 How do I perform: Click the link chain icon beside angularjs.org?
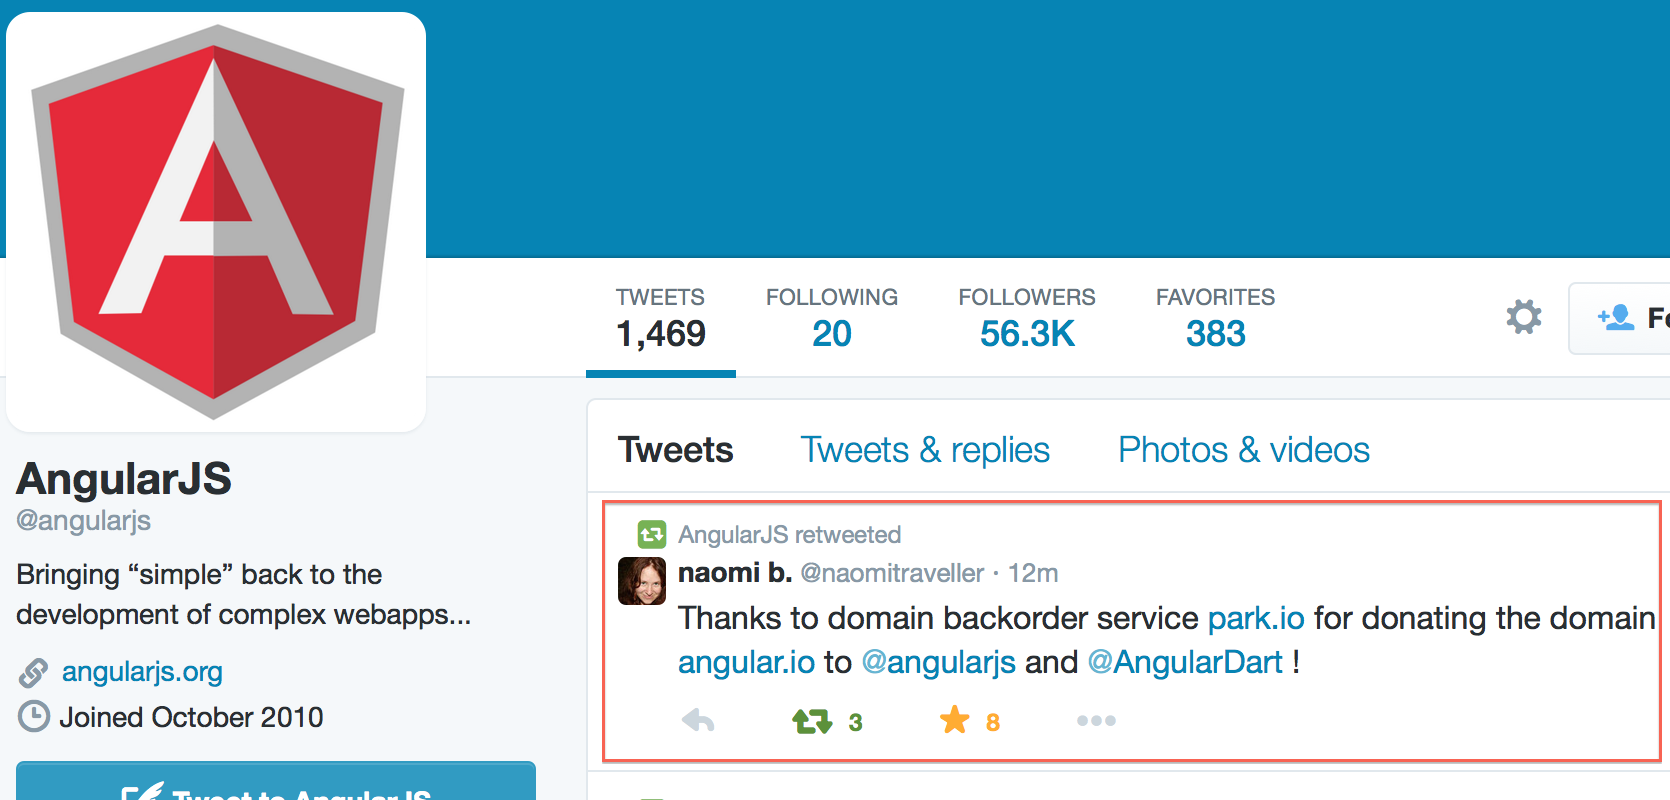point(33,673)
